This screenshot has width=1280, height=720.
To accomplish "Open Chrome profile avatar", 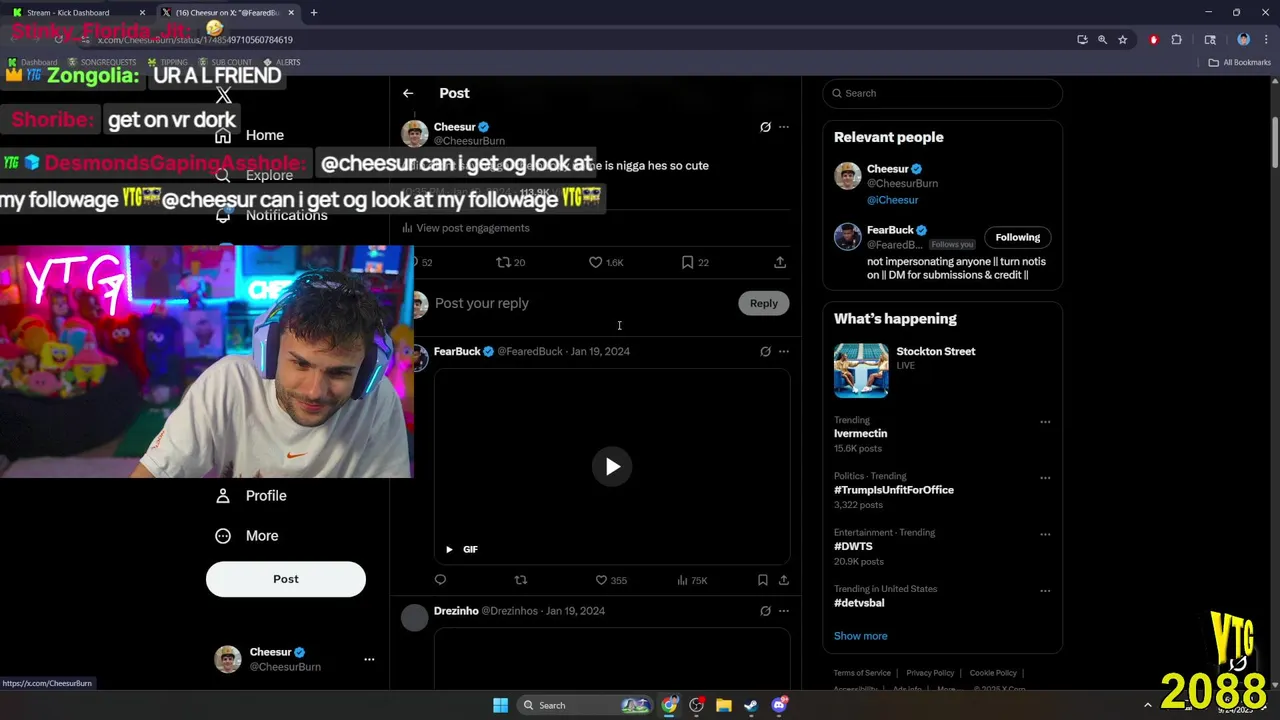I will [x=1243, y=40].
